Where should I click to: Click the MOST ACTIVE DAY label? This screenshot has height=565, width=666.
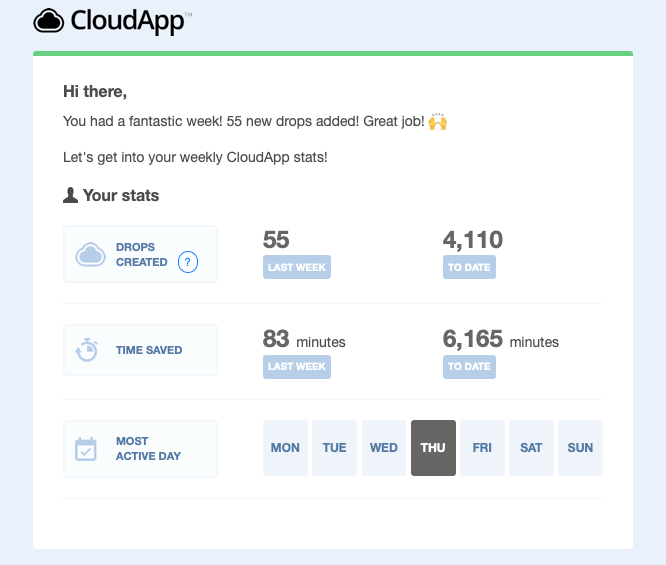point(148,449)
